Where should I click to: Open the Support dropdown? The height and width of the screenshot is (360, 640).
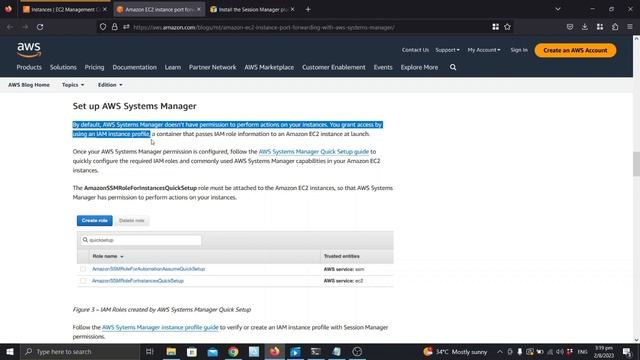(x=447, y=50)
